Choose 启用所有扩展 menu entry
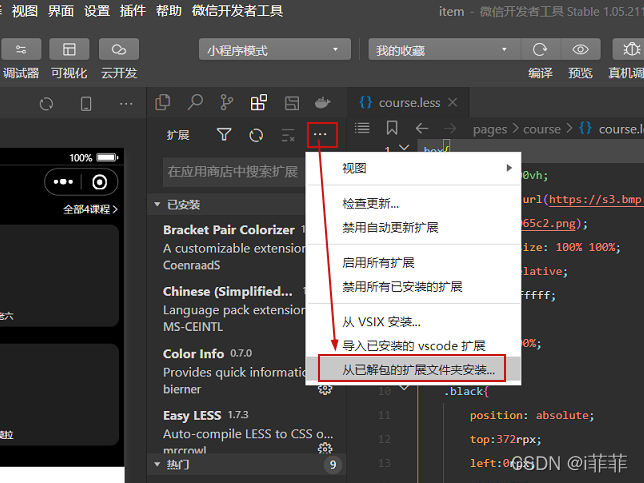The image size is (644, 483). [x=414, y=262]
